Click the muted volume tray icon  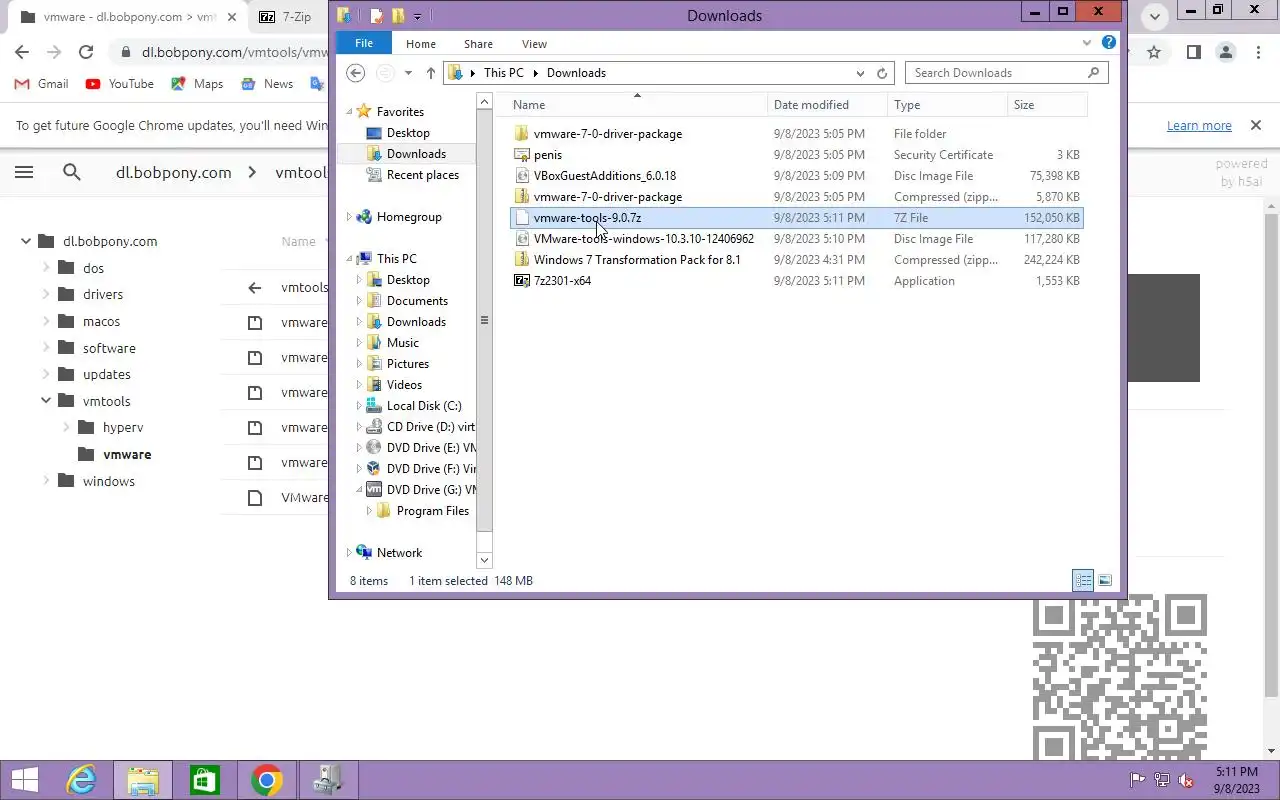click(x=1186, y=780)
